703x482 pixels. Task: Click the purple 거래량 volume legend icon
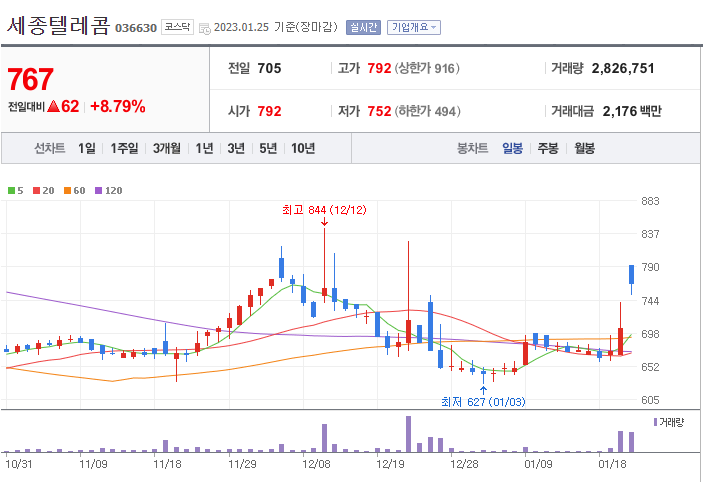point(655,422)
